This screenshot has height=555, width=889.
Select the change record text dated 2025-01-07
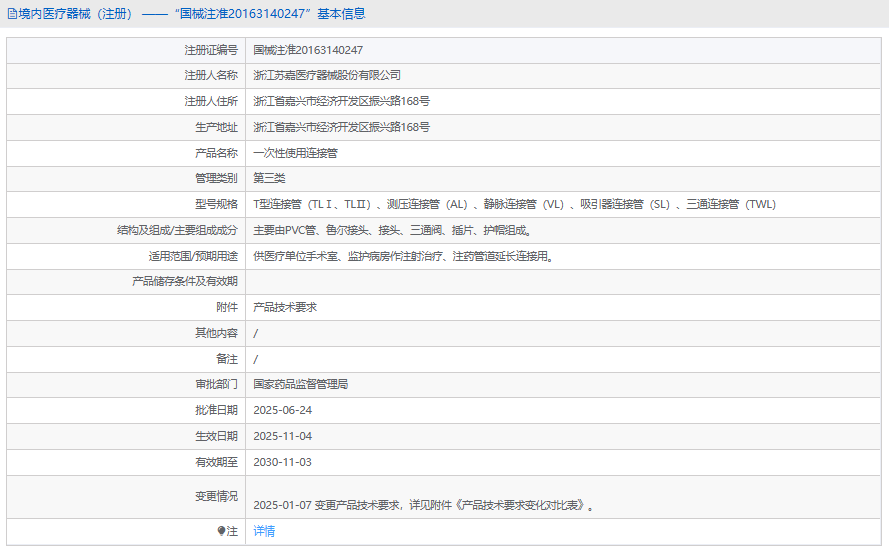[x=424, y=505]
